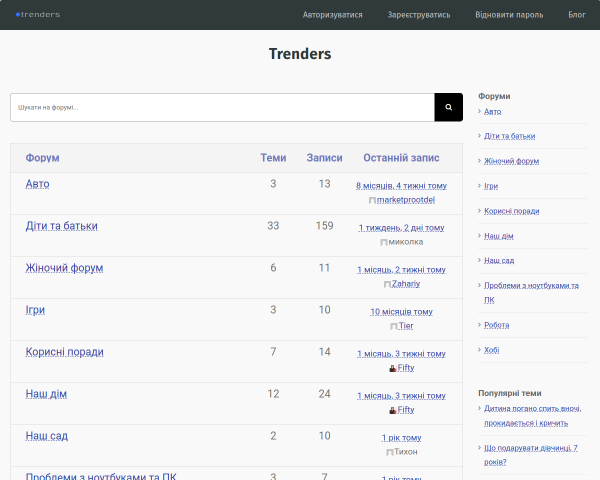This screenshot has height=480, width=600.
Task: Open Відновити пароль in the top menu
Action: click(509, 15)
